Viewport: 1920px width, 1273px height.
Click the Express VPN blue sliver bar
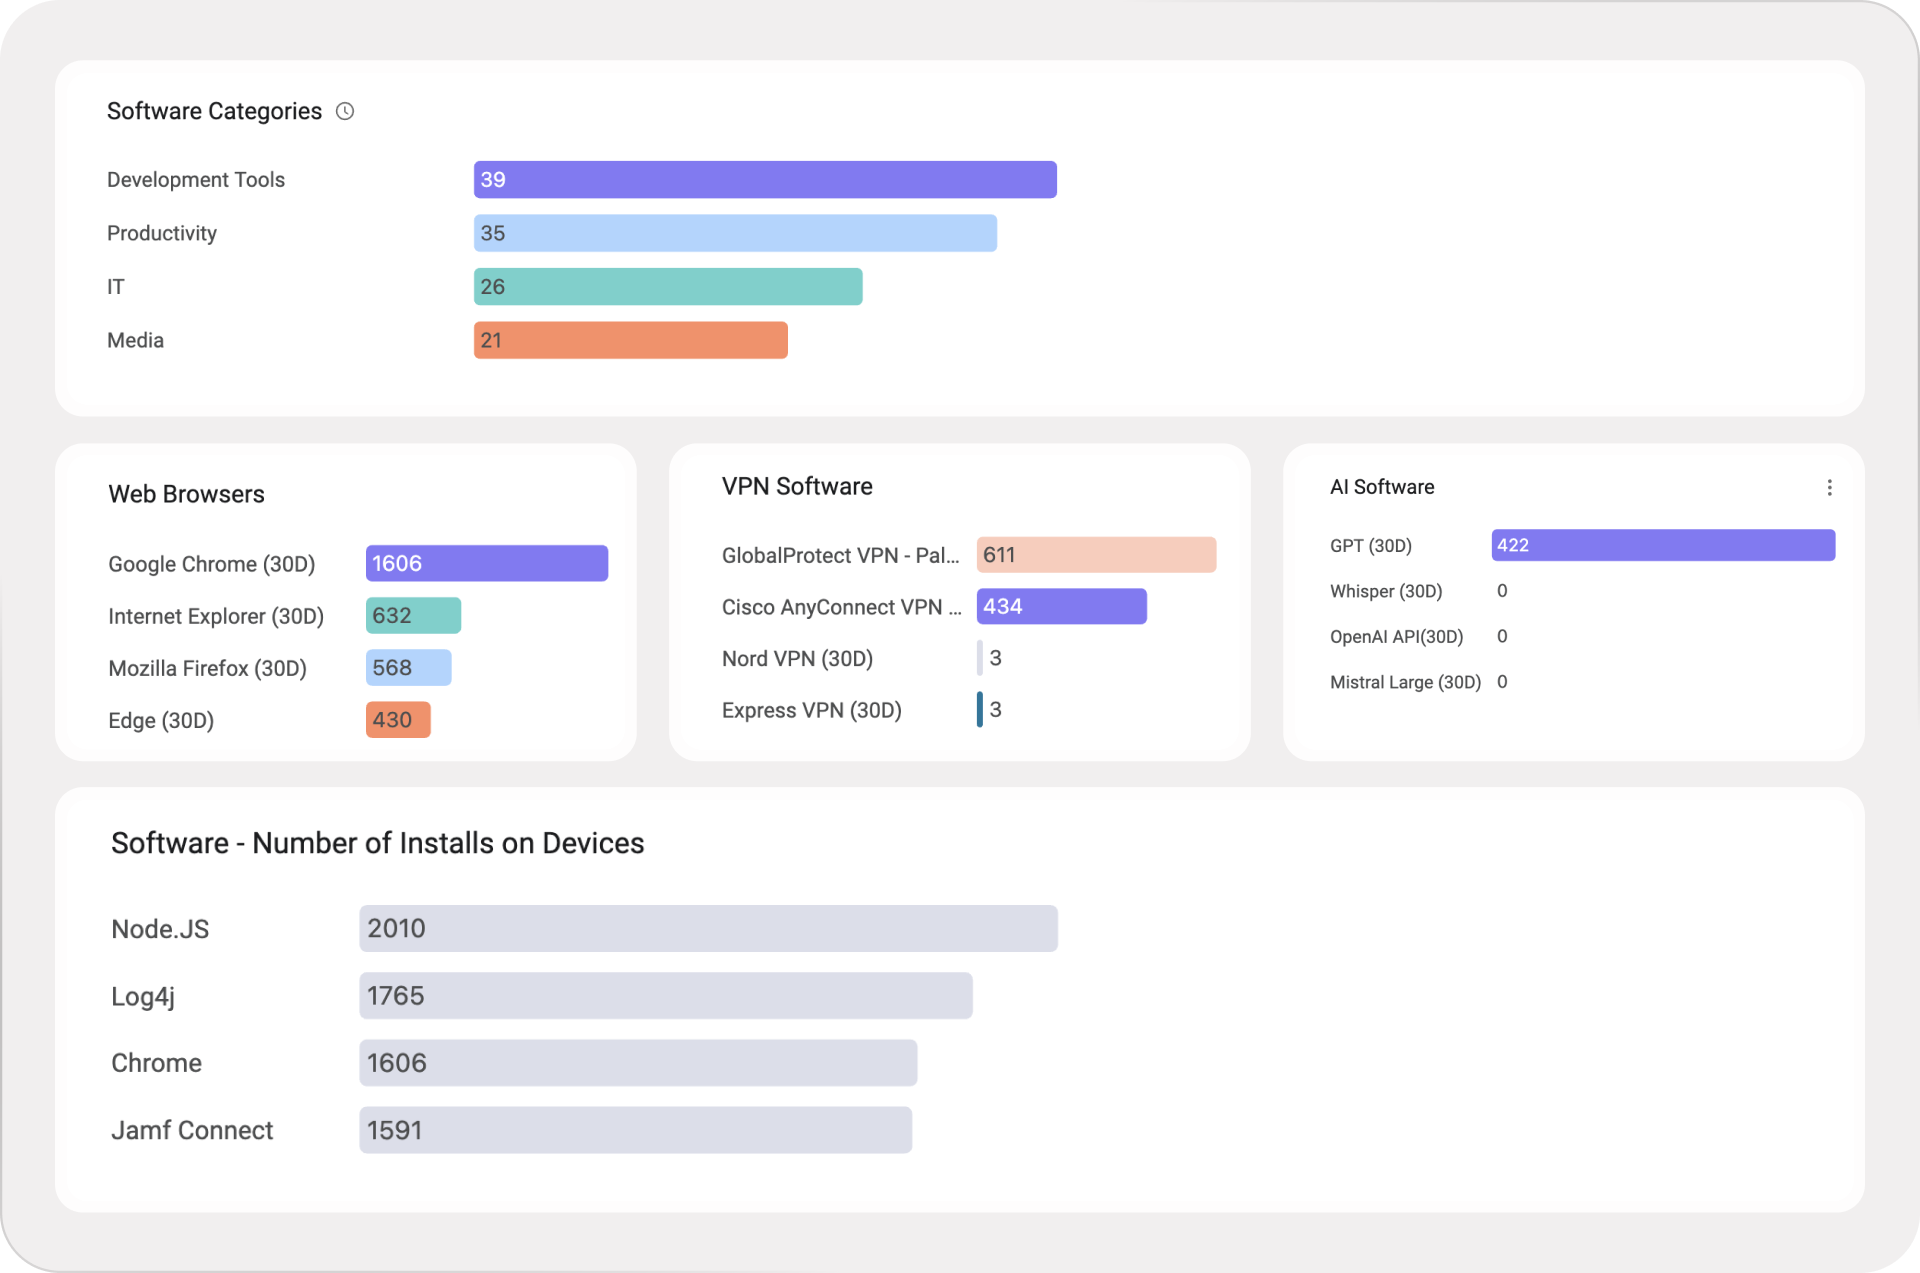click(980, 710)
